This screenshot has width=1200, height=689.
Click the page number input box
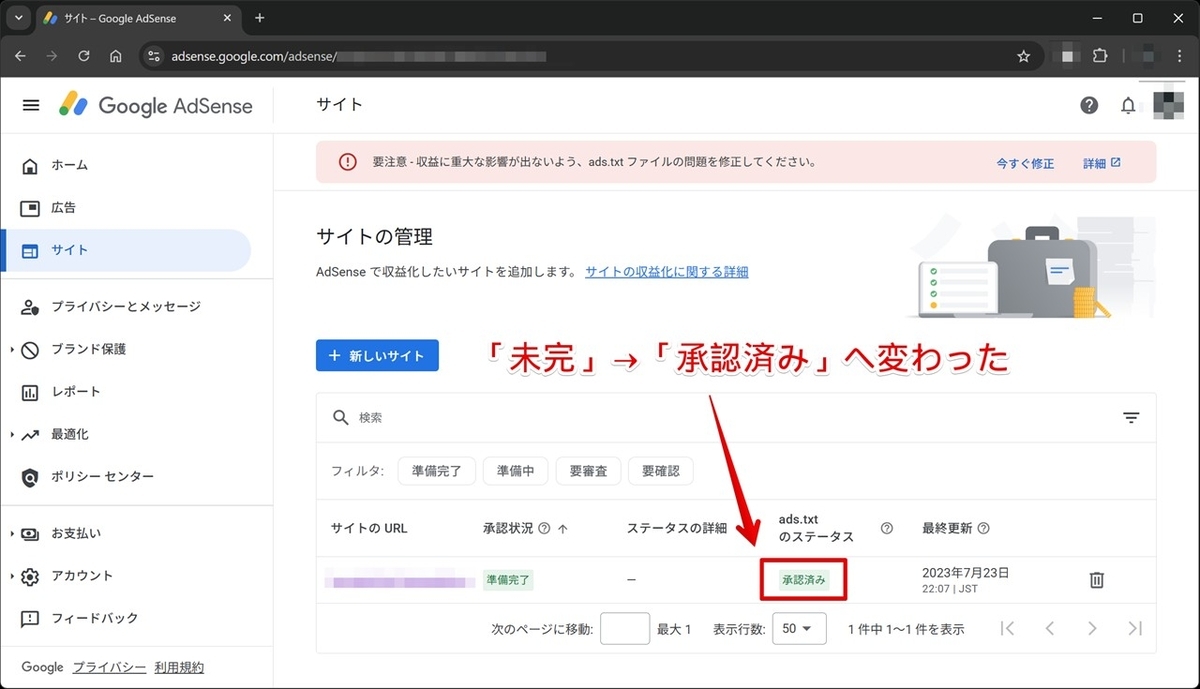(625, 628)
